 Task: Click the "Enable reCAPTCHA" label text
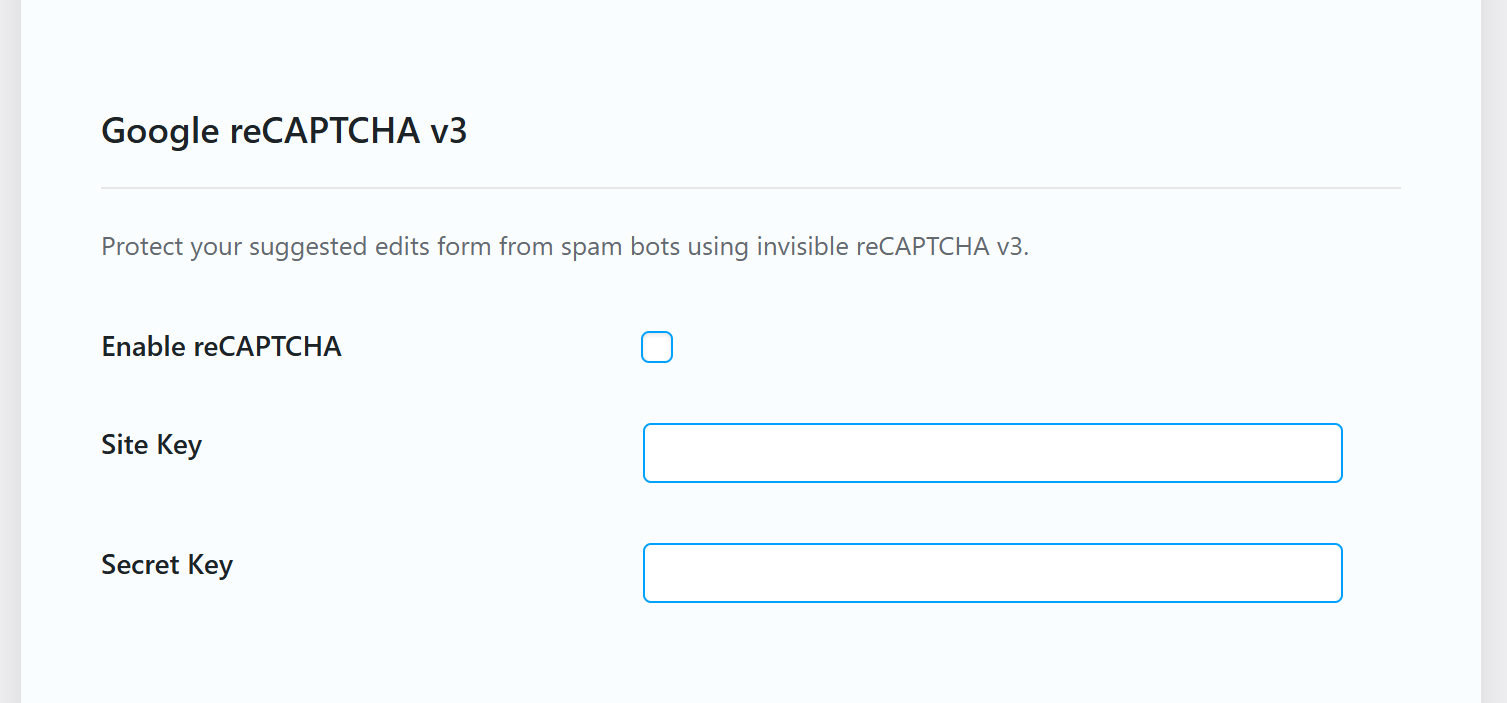point(221,347)
